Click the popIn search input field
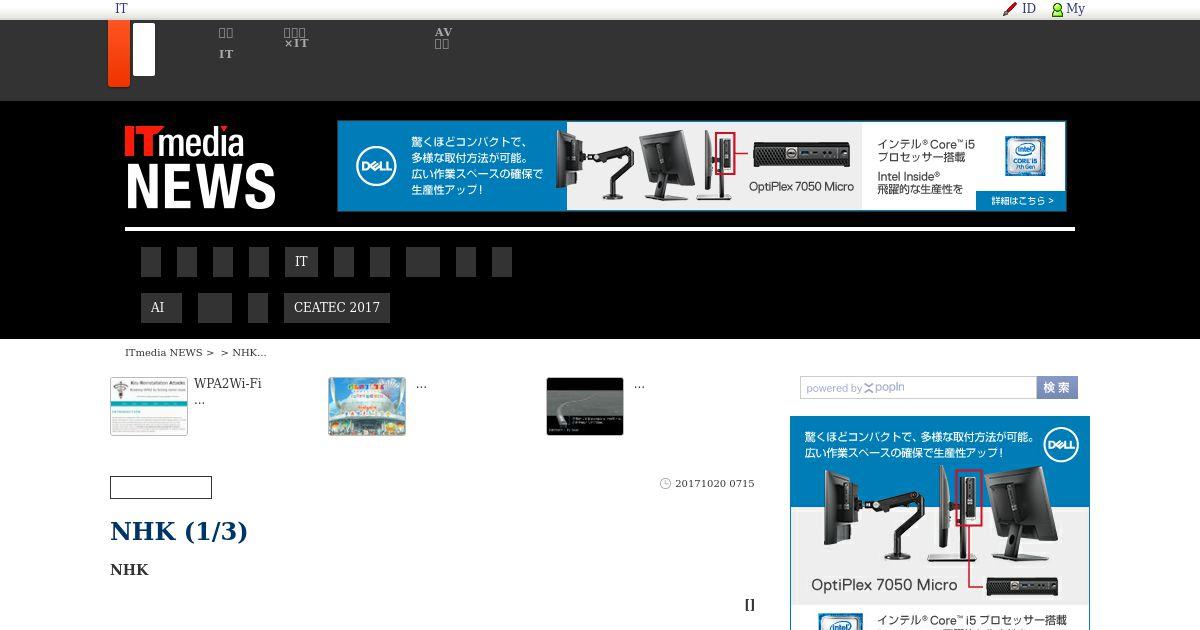 [x=918, y=388]
